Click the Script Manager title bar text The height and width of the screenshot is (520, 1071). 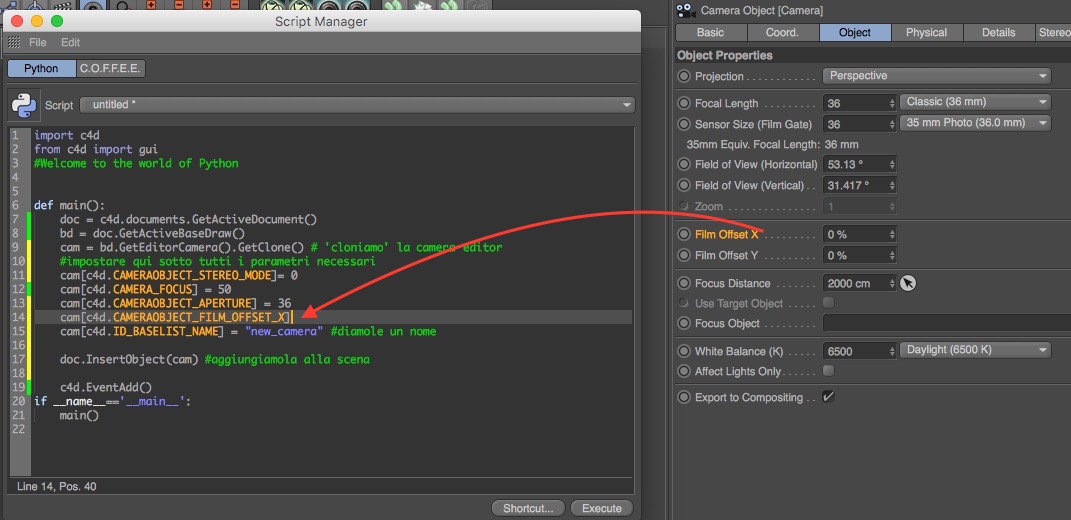(321, 21)
